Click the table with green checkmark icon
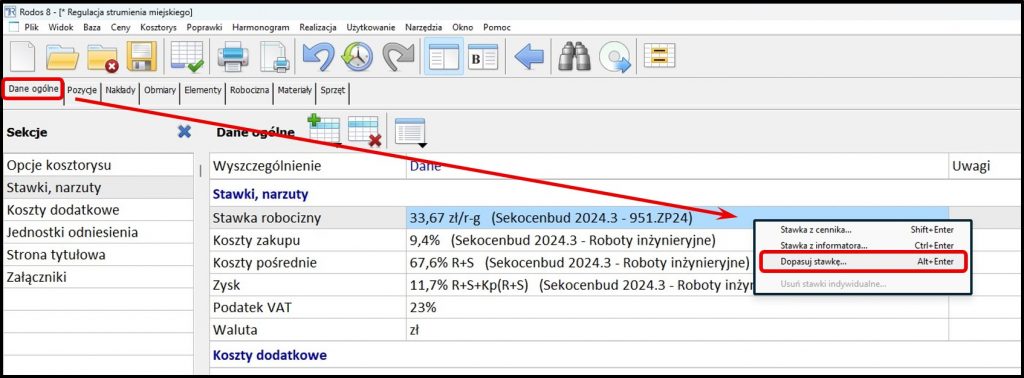 click(x=187, y=57)
